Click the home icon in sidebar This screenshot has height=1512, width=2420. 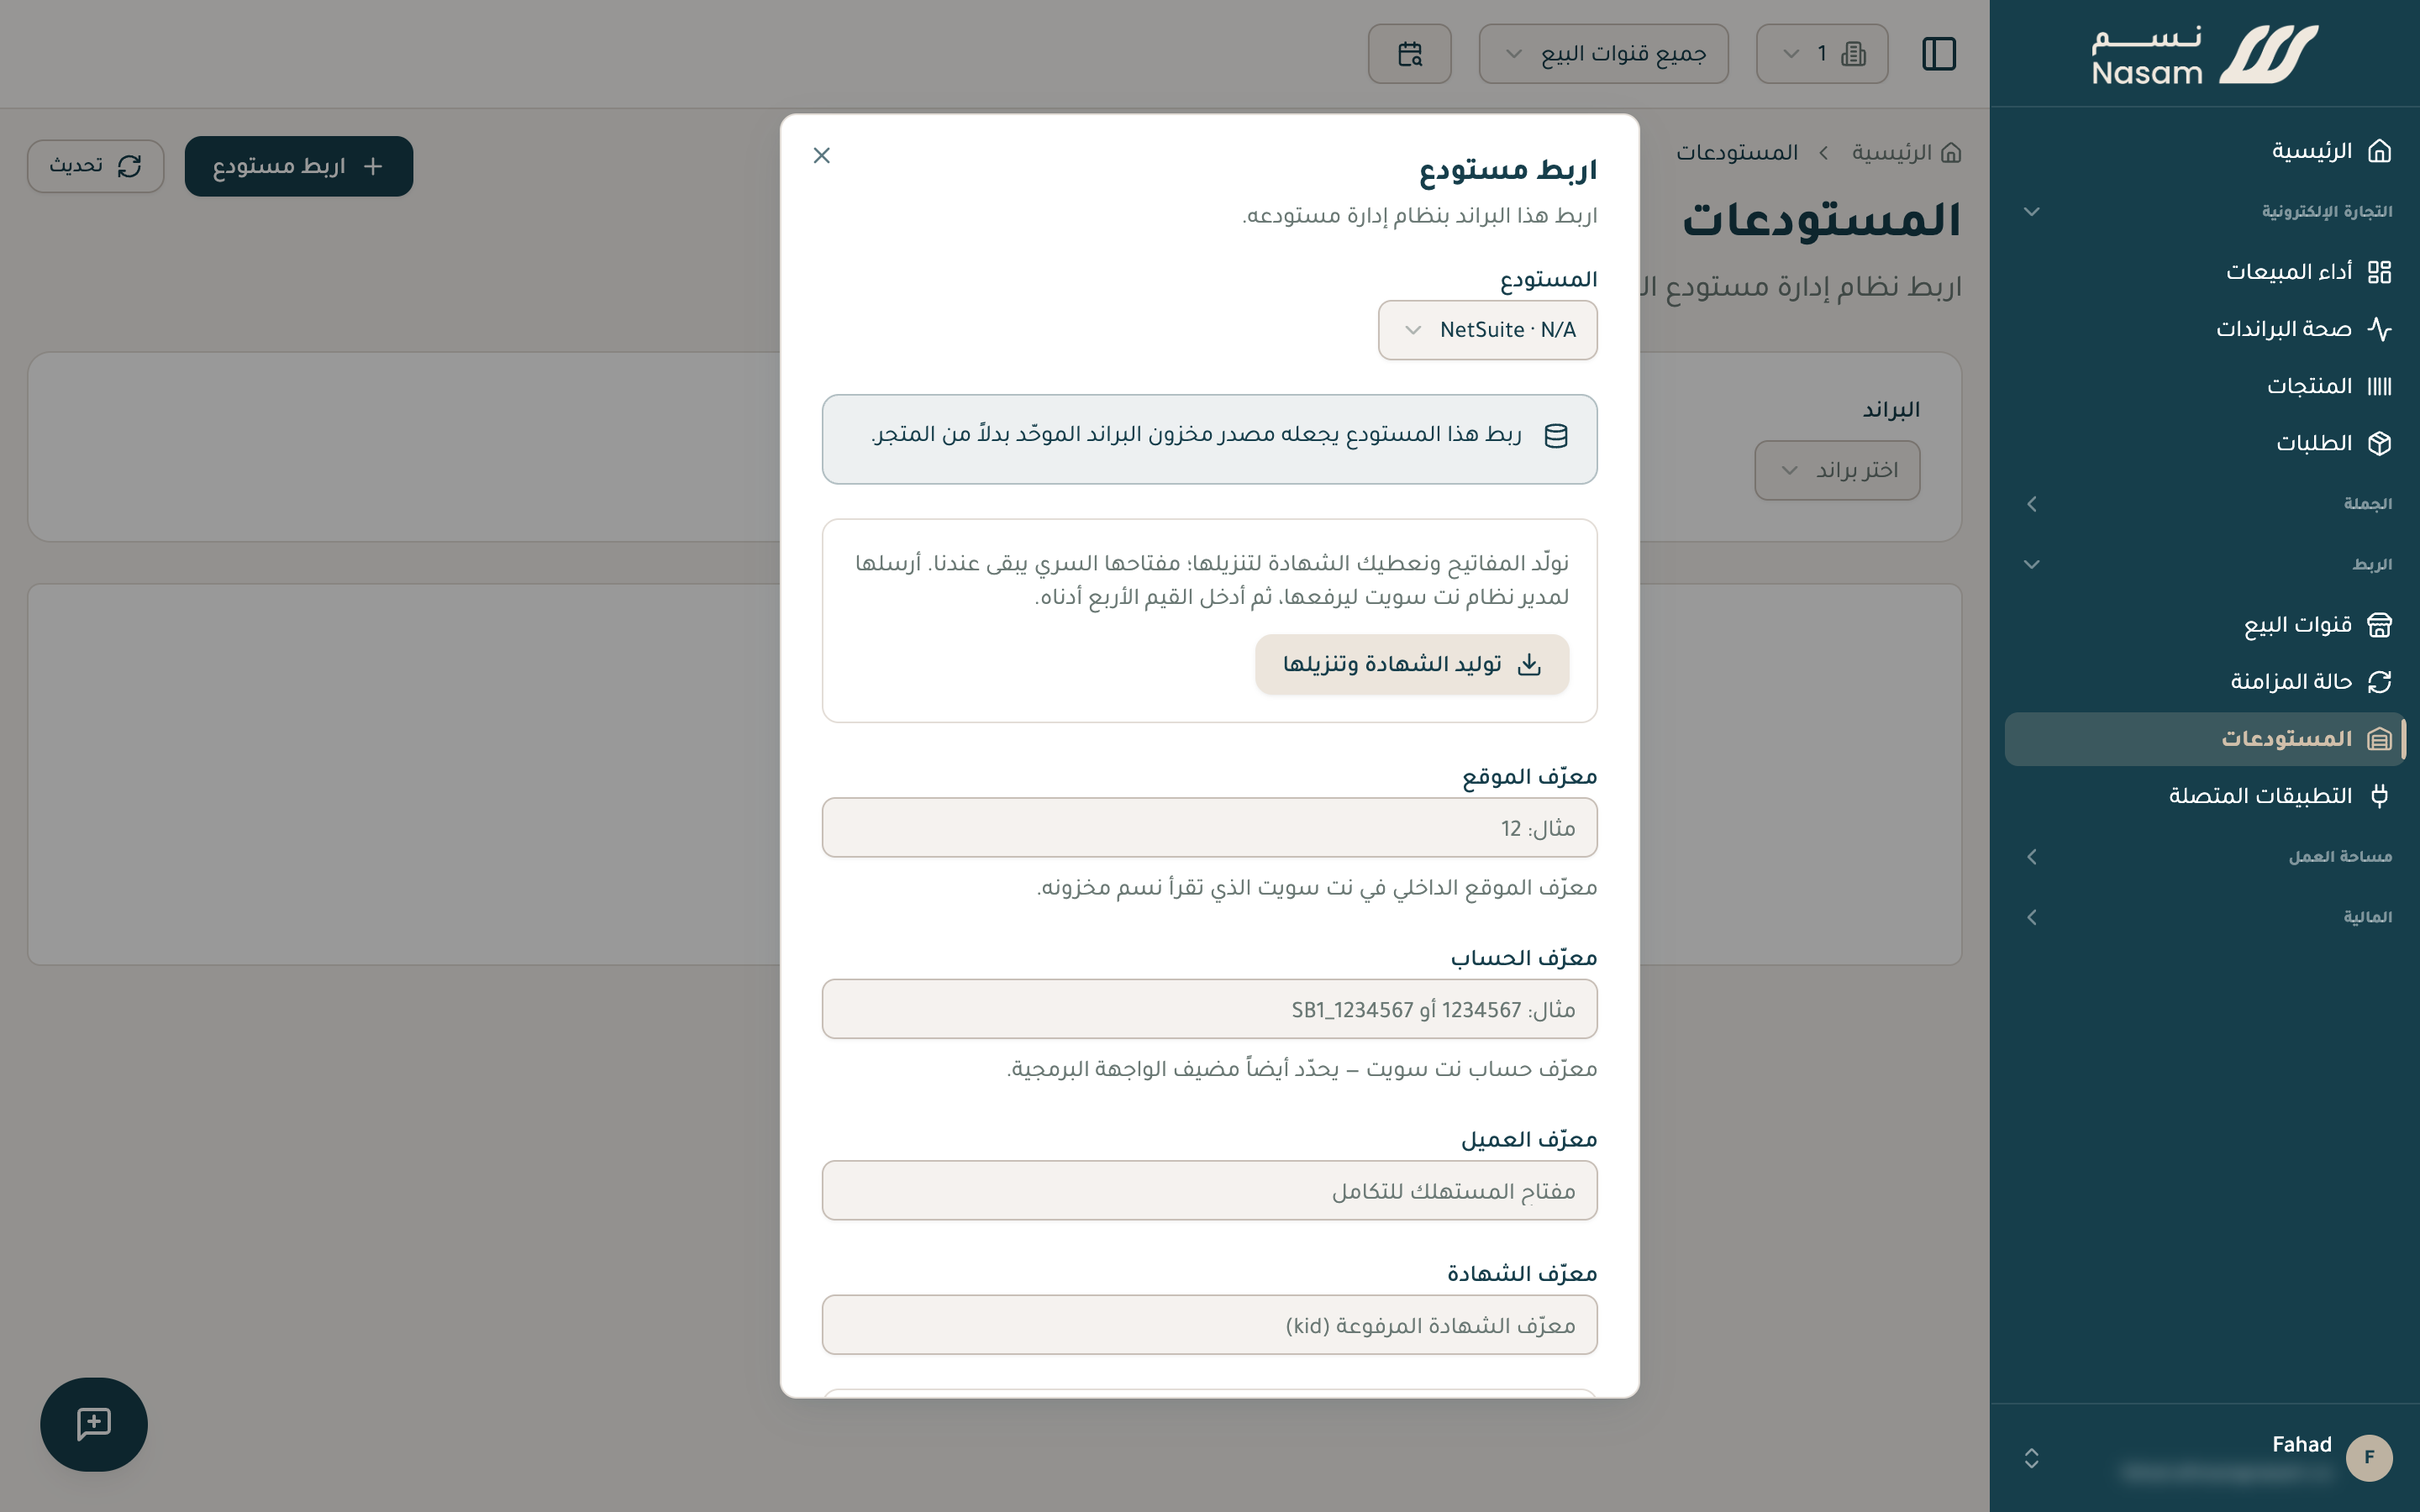(2380, 151)
